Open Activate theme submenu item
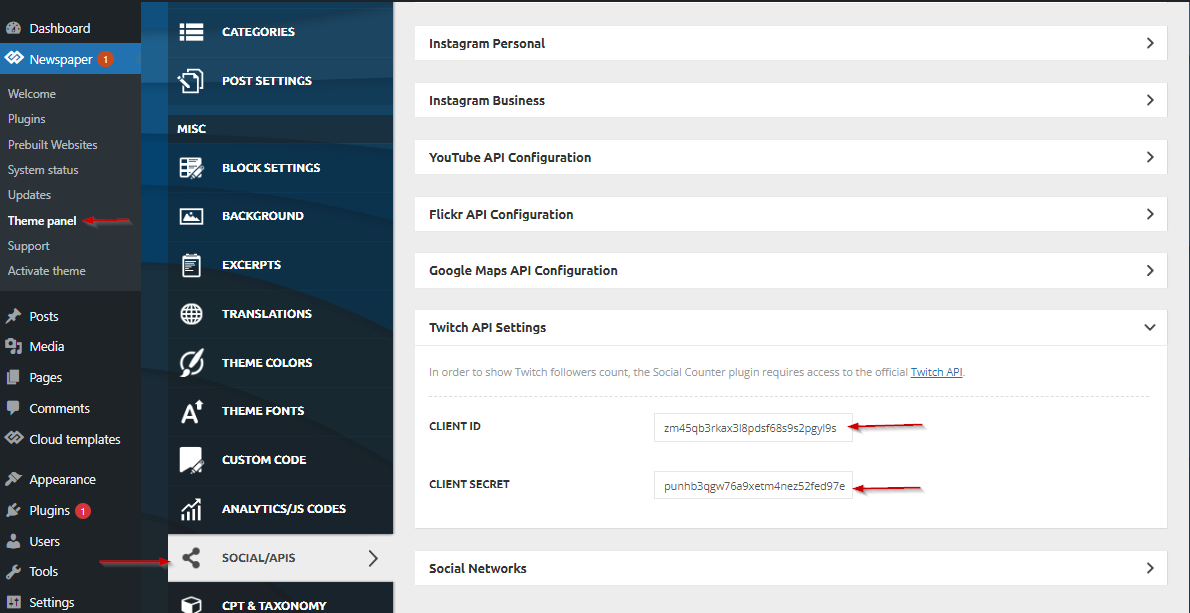1190x613 pixels. click(46, 271)
